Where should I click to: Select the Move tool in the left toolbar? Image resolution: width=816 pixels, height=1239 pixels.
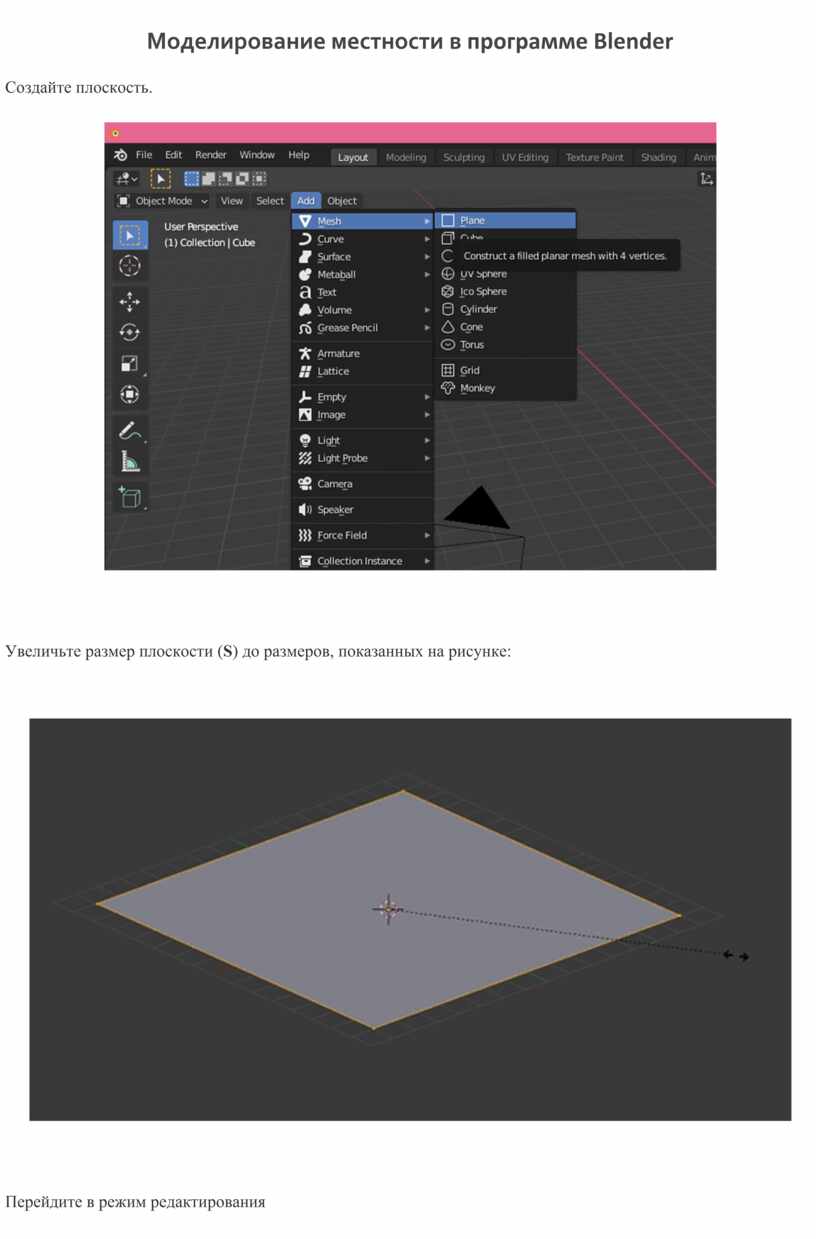[130, 302]
